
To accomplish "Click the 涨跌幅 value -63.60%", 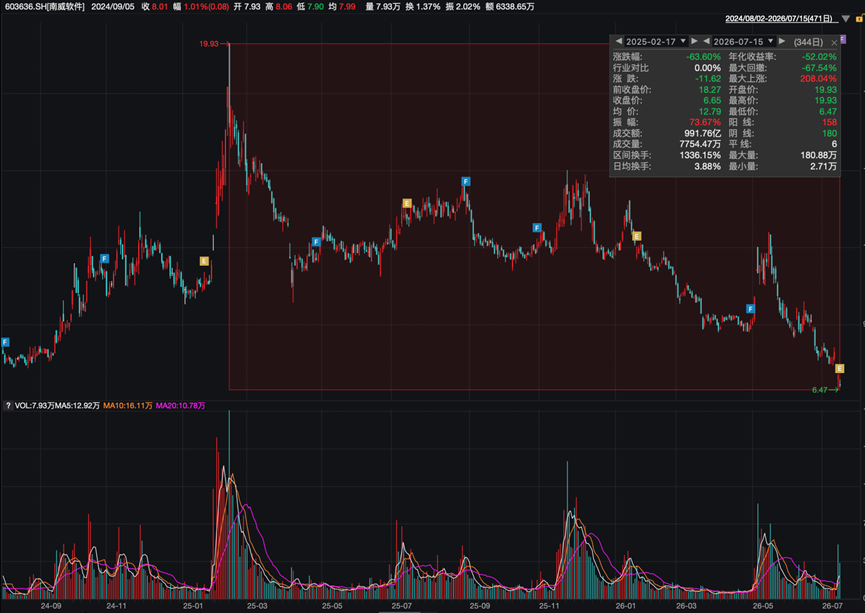I will coord(703,57).
